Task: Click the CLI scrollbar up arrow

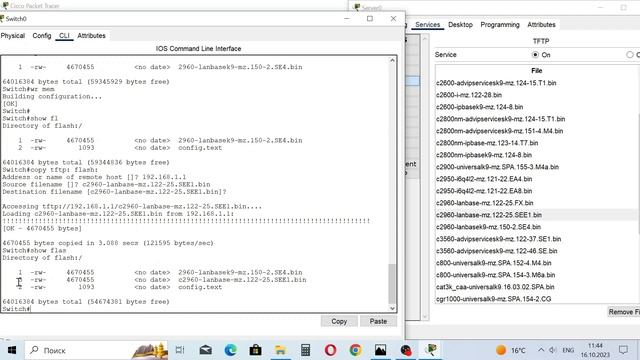Action: pyautogui.click(x=392, y=60)
